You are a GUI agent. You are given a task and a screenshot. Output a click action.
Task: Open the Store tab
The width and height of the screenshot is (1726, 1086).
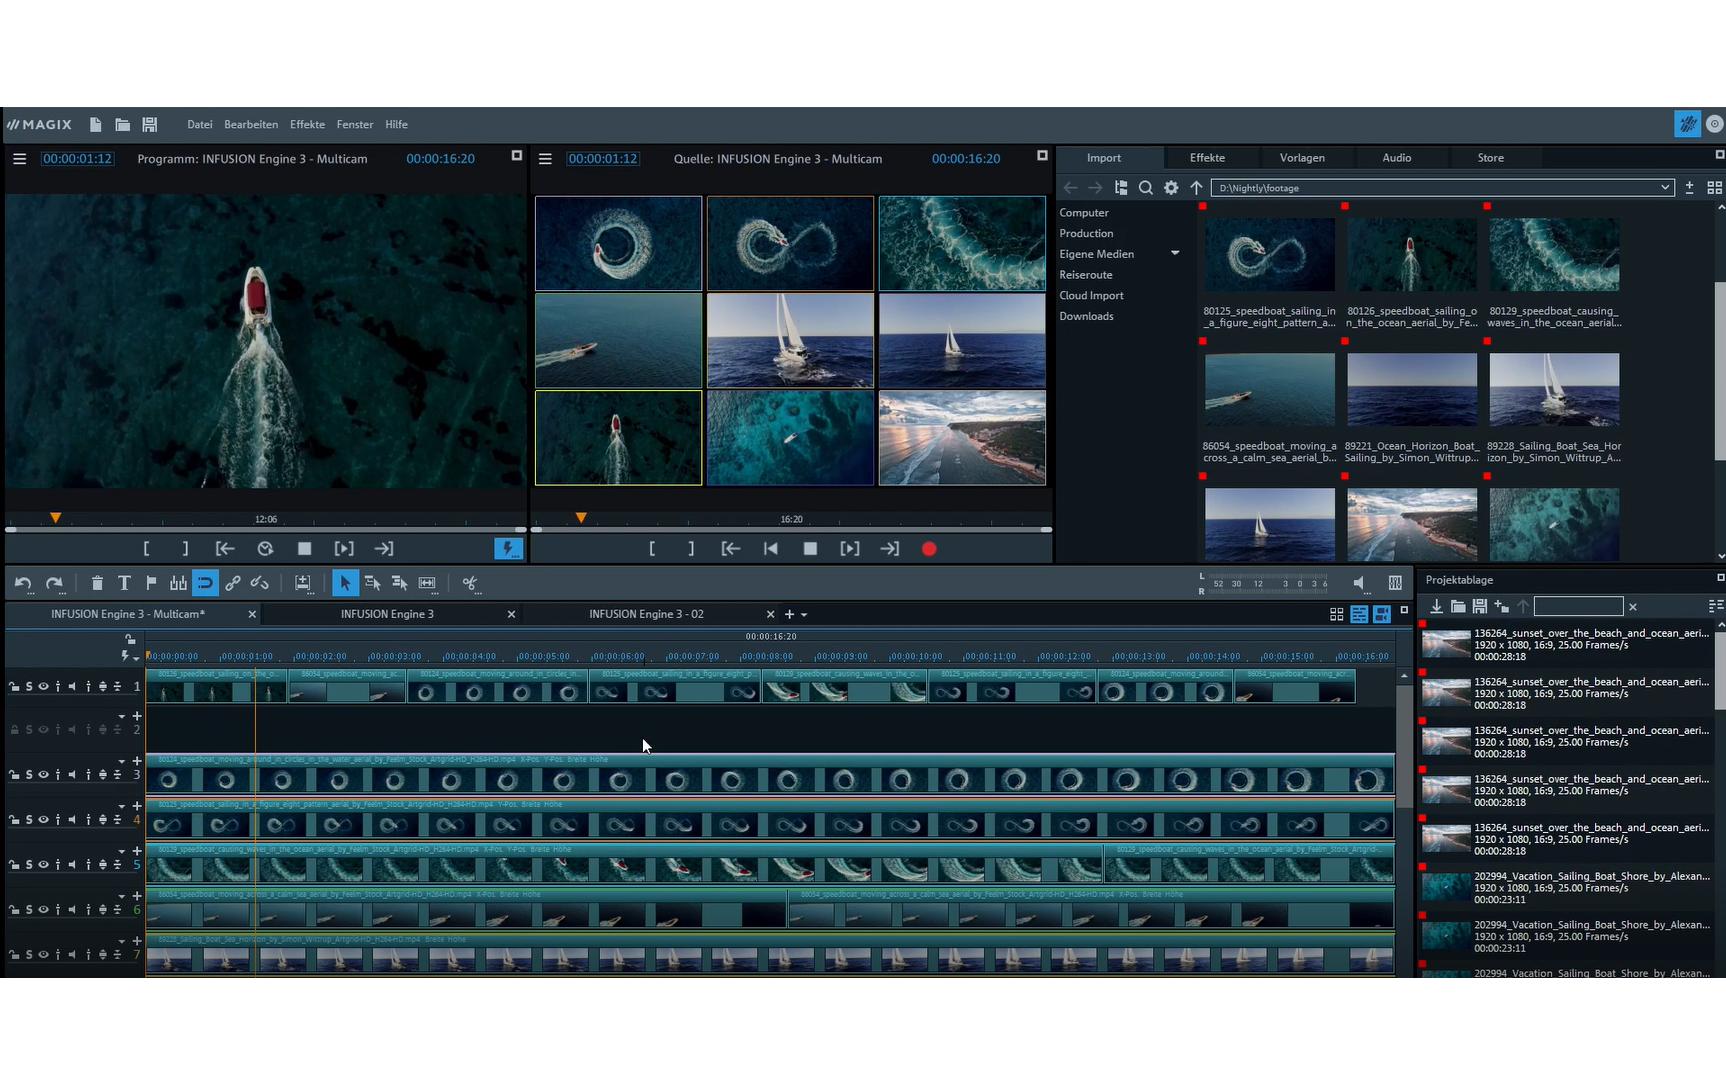[x=1491, y=158]
